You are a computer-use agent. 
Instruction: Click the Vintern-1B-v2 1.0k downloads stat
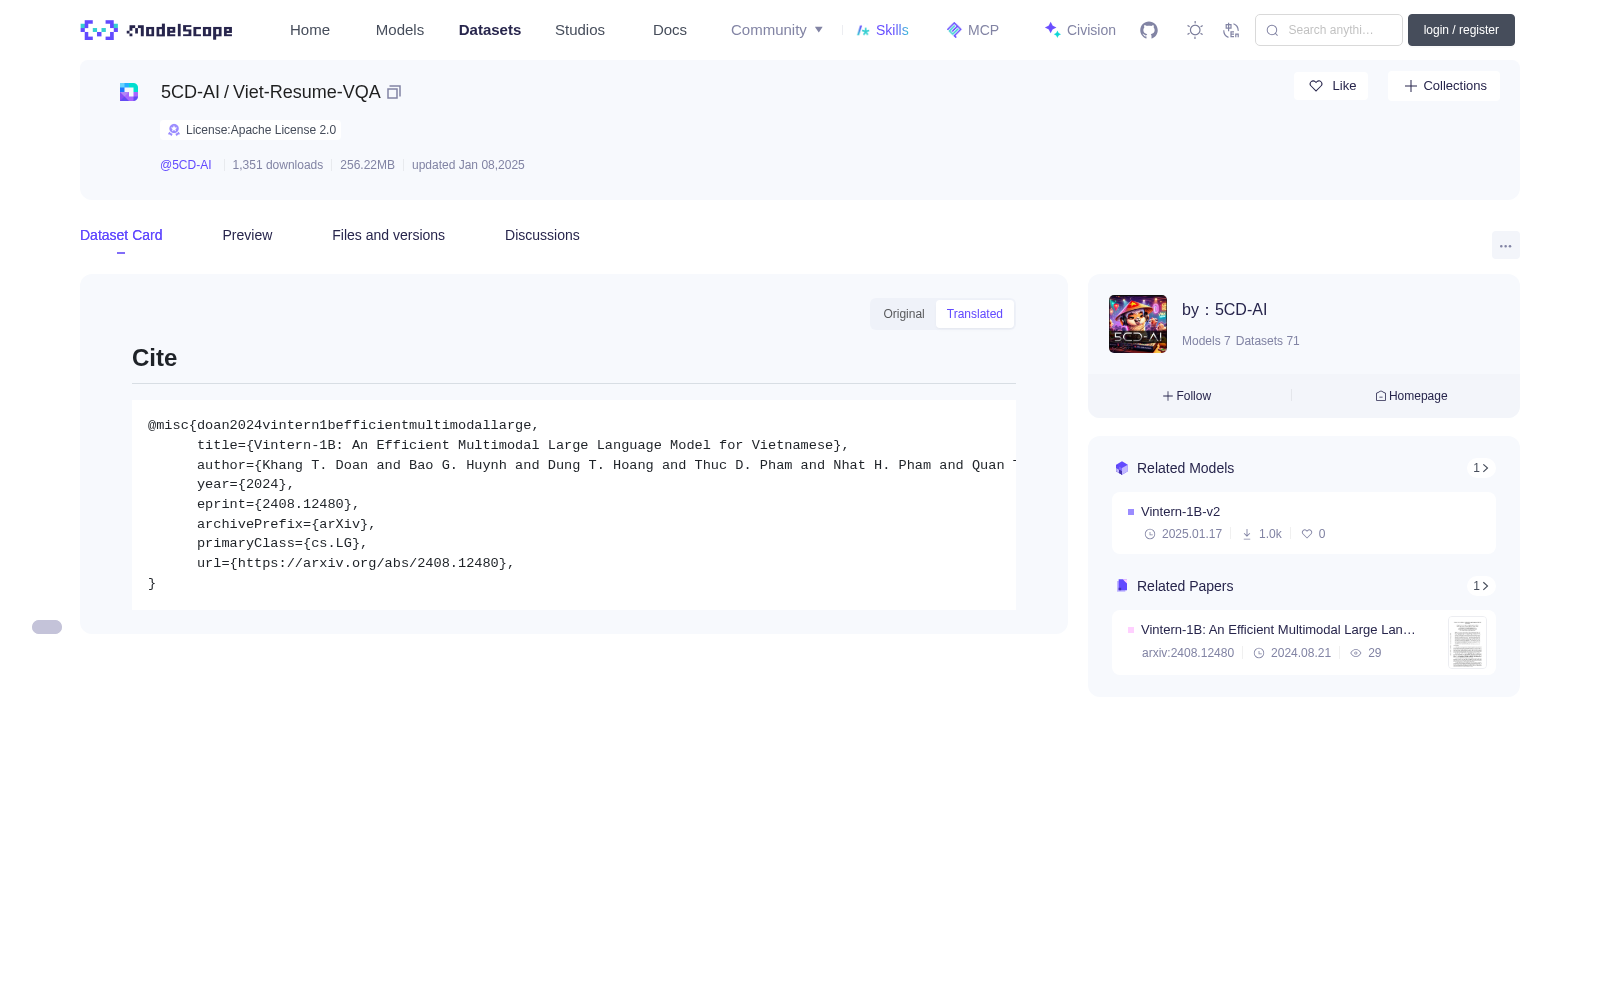tap(1262, 534)
